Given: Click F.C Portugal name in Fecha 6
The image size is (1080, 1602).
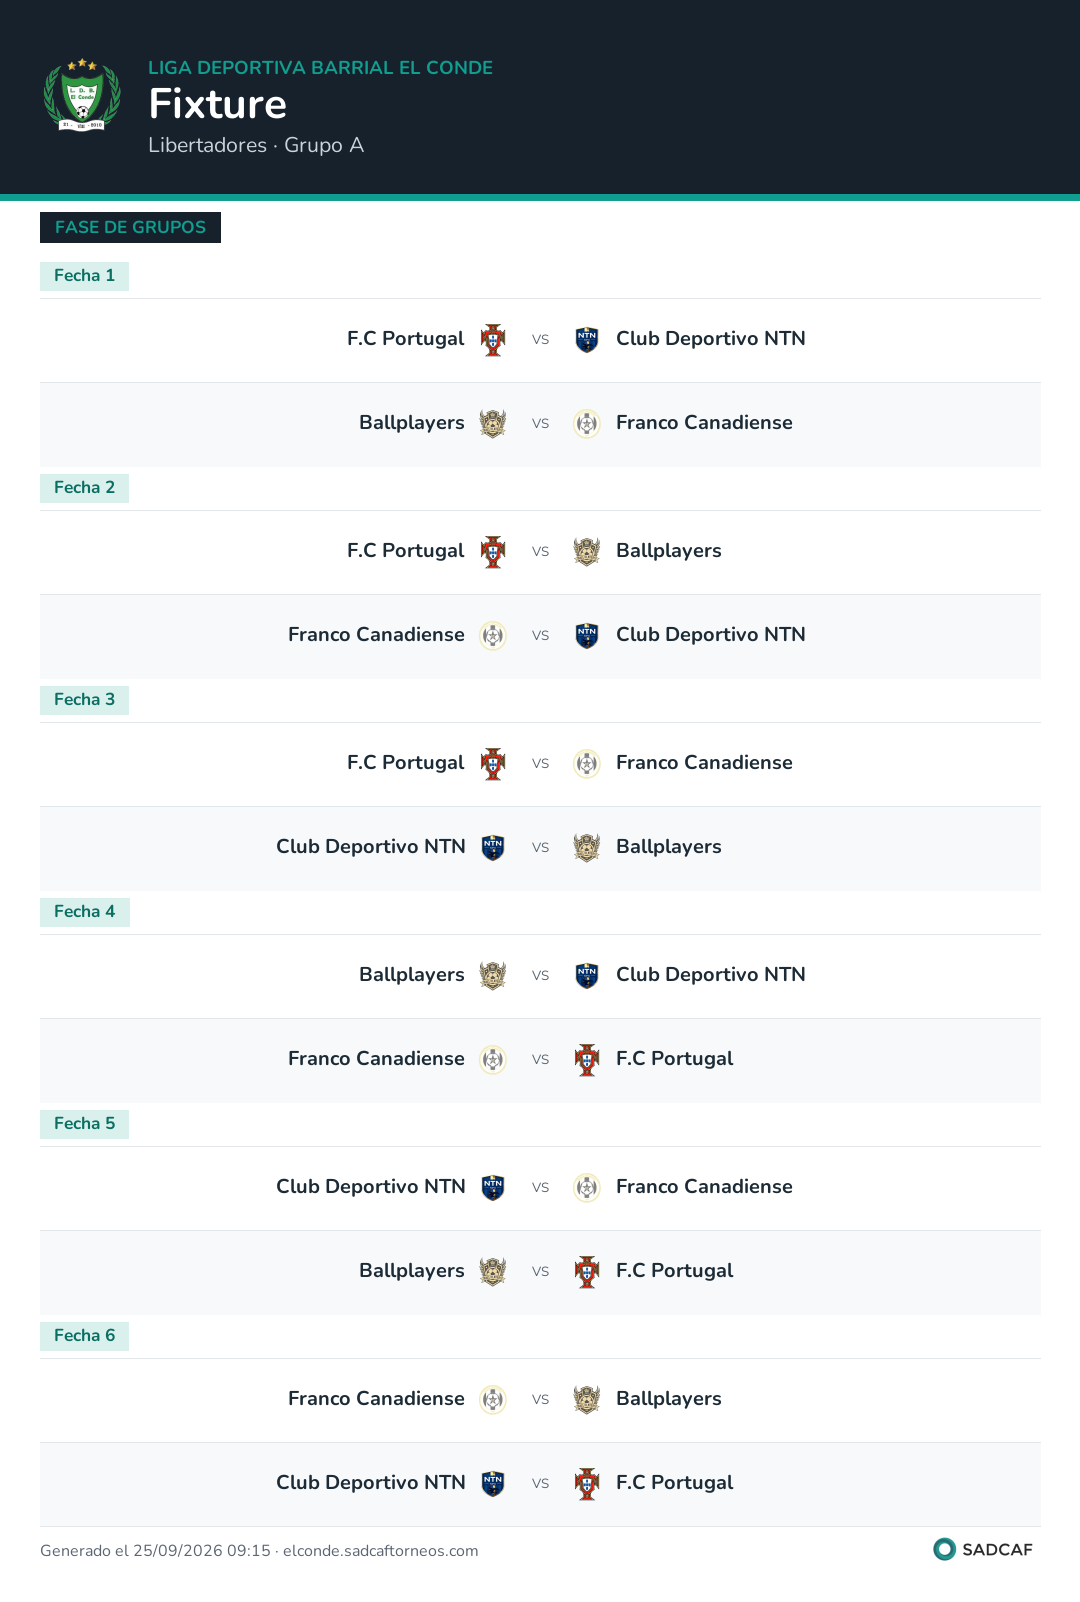Looking at the screenshot, I should 674,1483.
